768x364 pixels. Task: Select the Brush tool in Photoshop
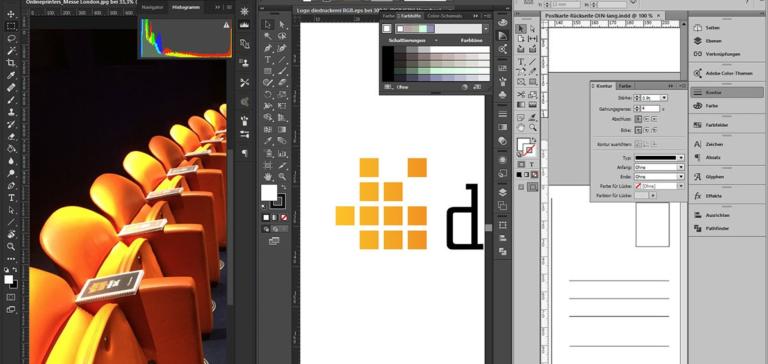click(11, 100)
